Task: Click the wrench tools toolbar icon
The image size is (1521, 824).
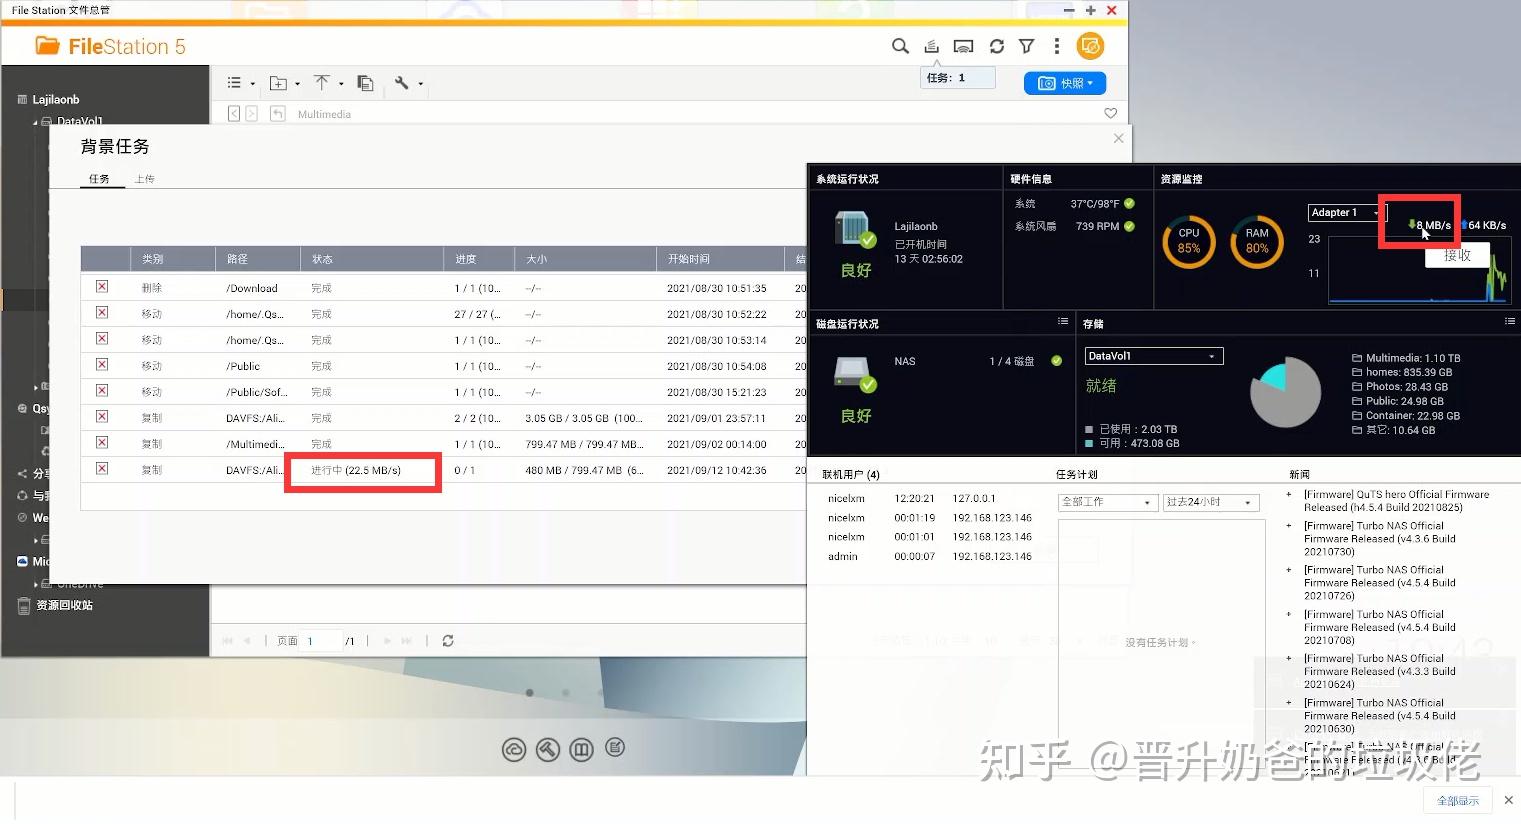Action: (402, 83)
